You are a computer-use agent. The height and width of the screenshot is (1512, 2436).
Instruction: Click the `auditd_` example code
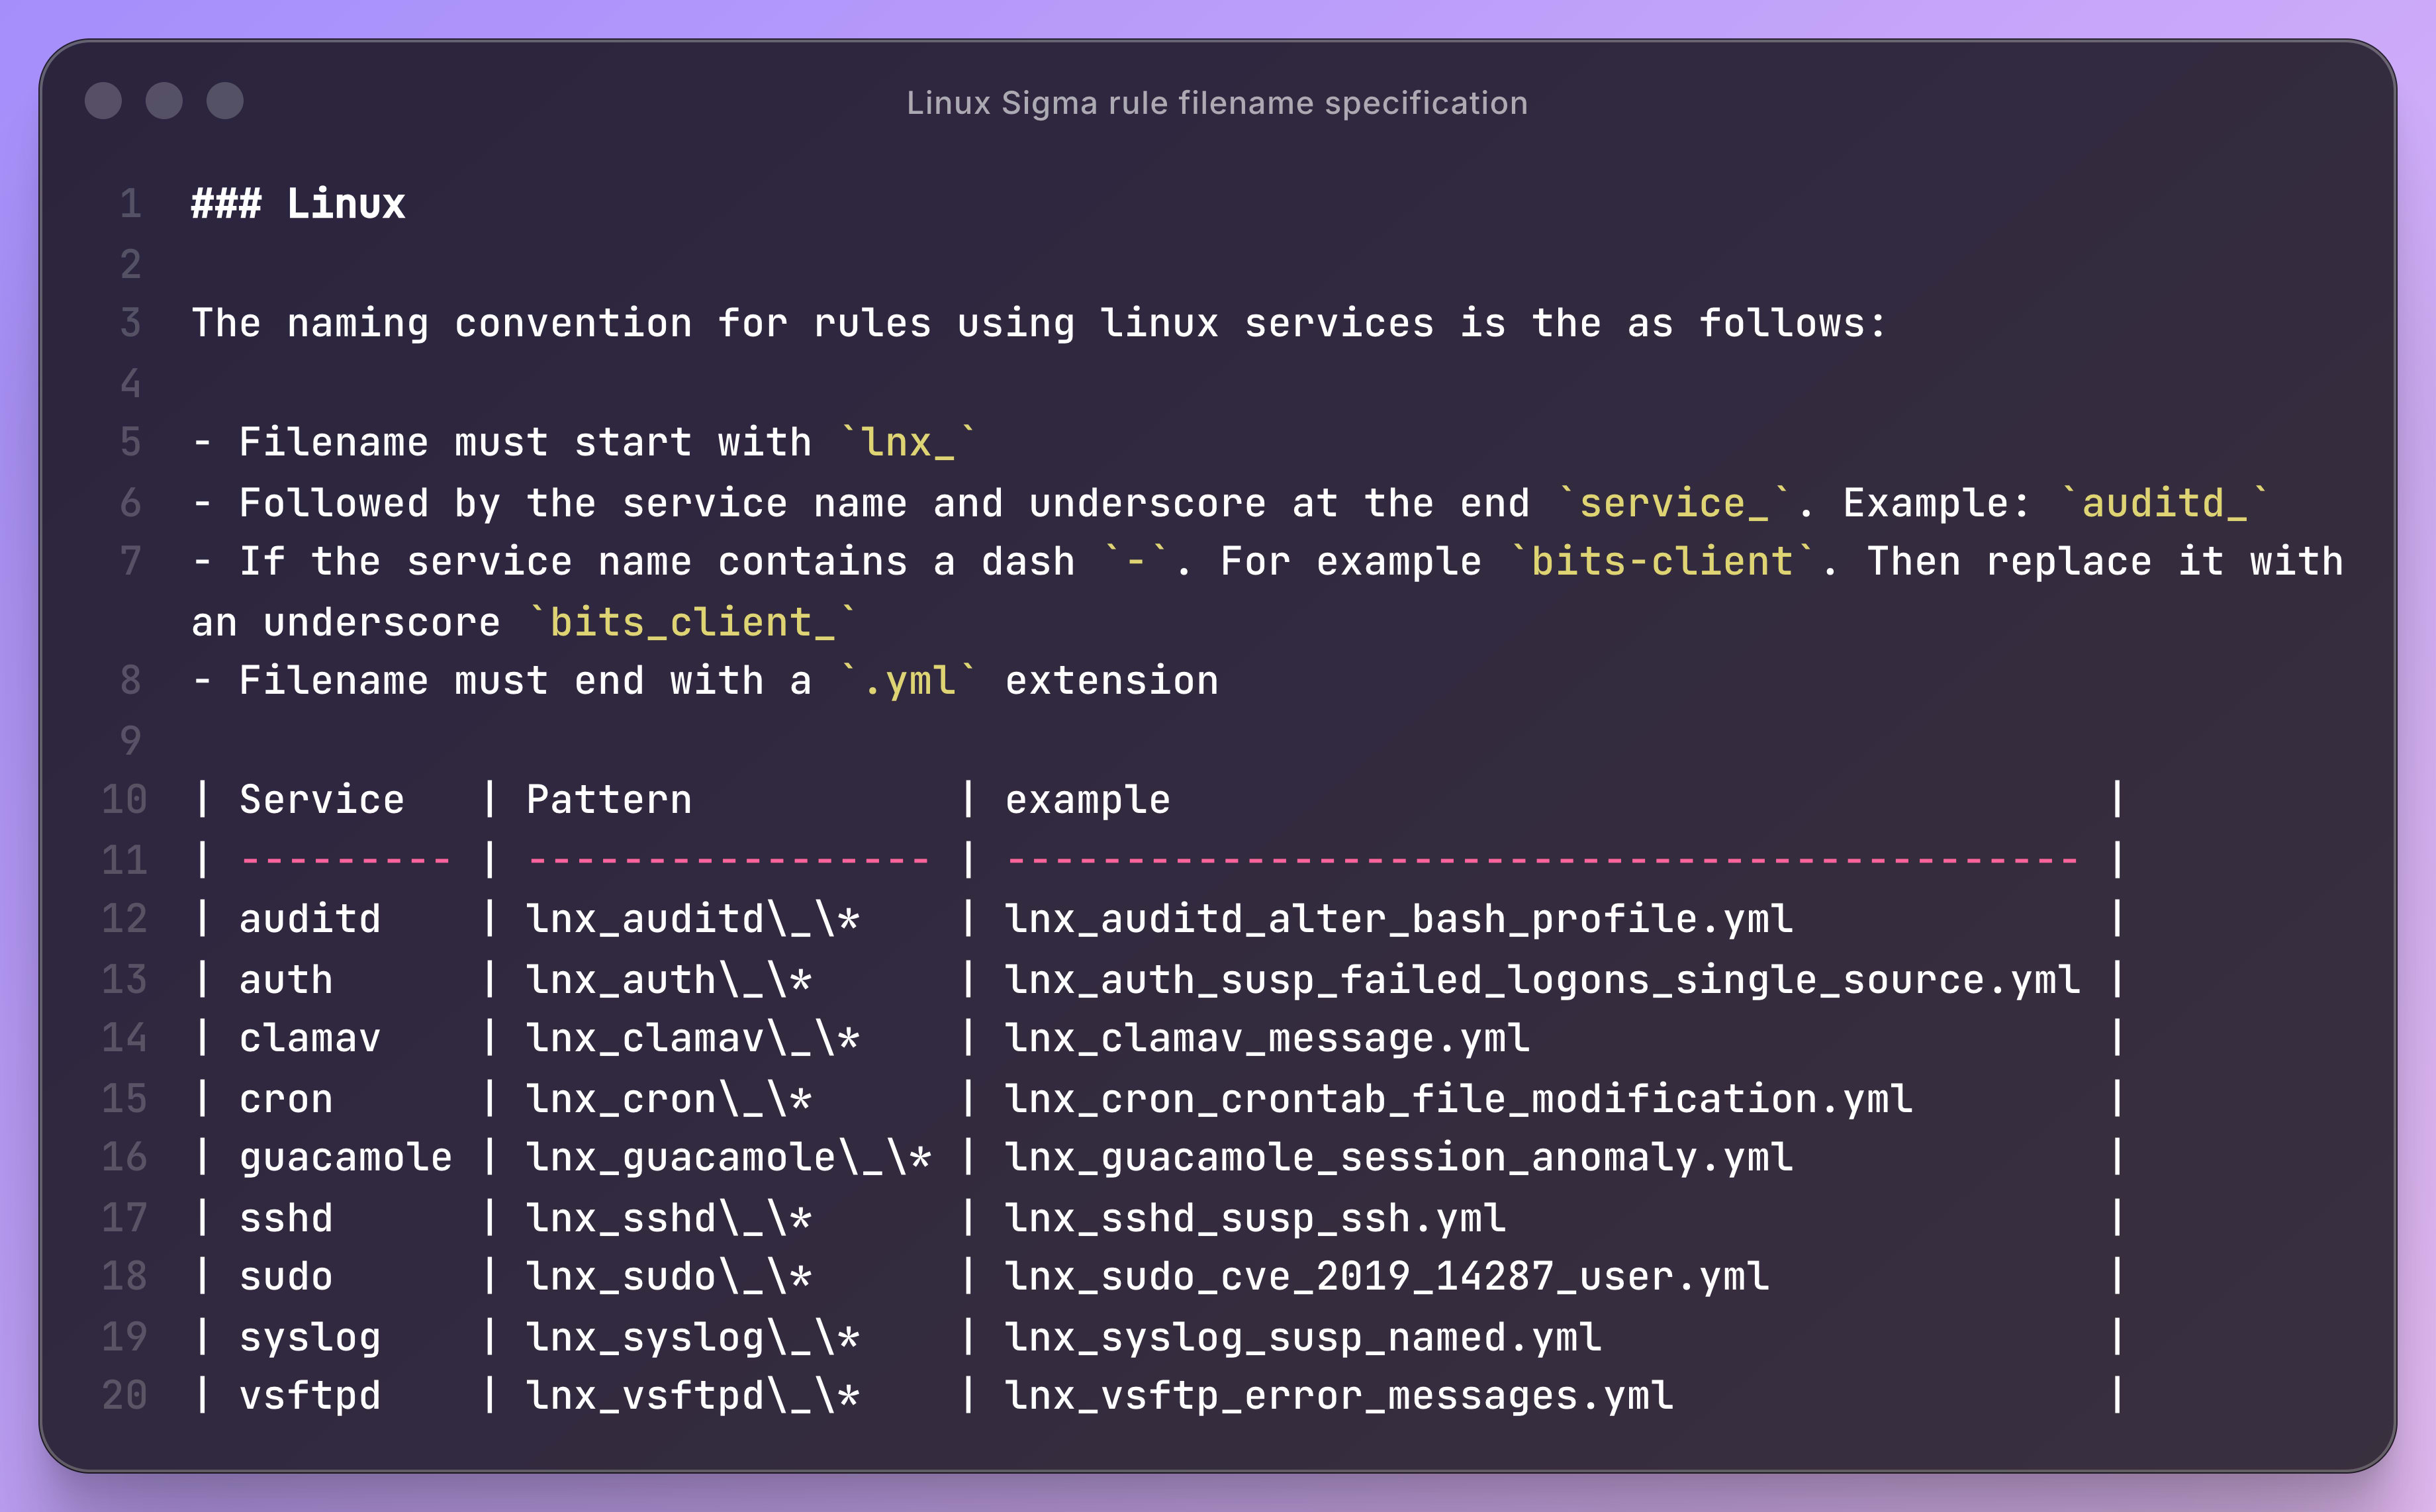point(2164,502)
